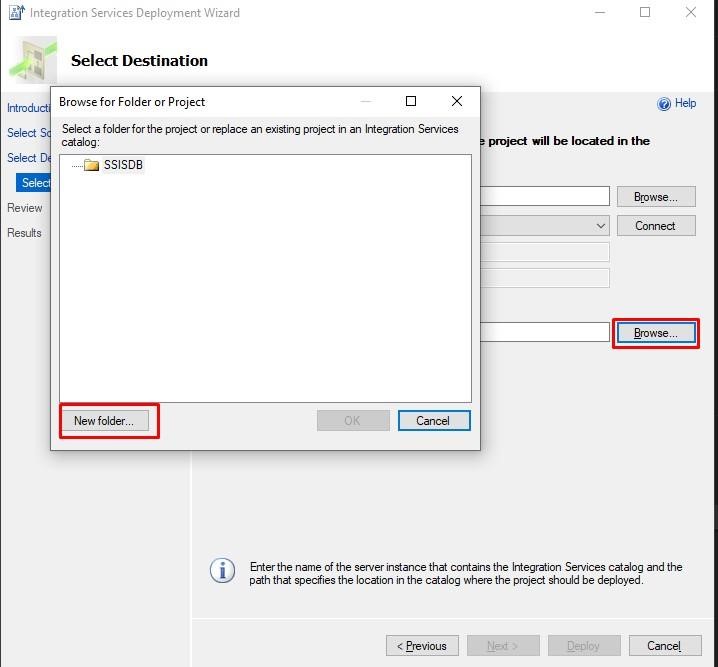Screen dimensions: 718x667
Task: Go to the Introduction step in the sidebar
Action: coord(28,108)
